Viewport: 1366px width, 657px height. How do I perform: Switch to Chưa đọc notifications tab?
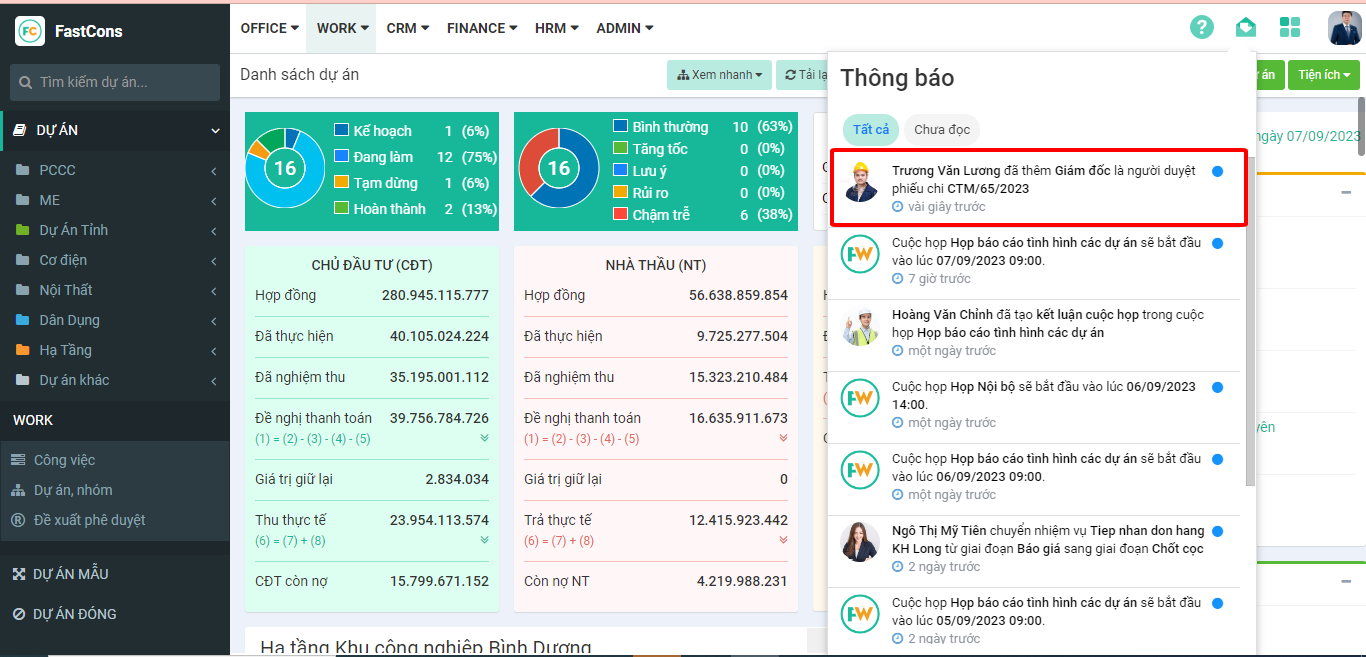tap(941, 130)
